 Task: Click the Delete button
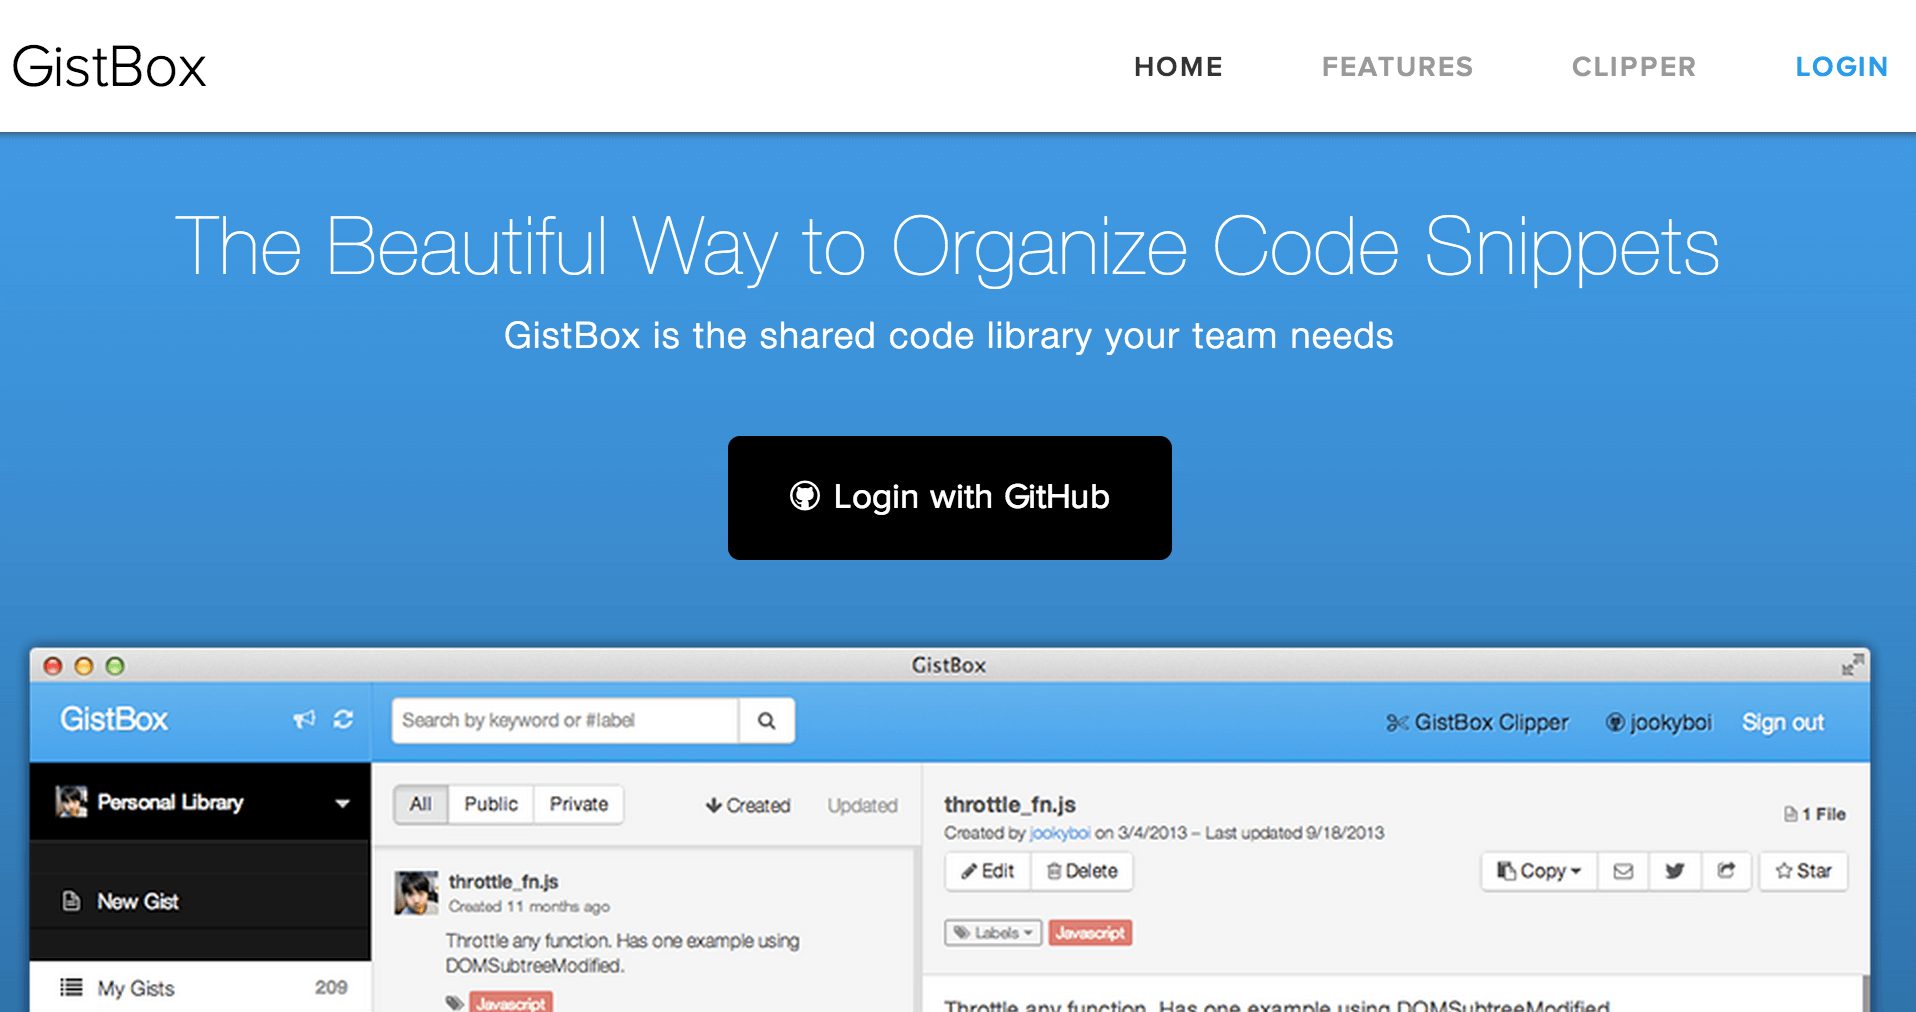point(1082,871)
